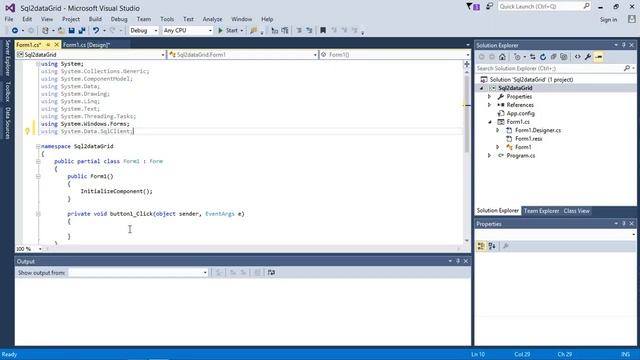Toggle word wrap in Output panel

[271, 273]
